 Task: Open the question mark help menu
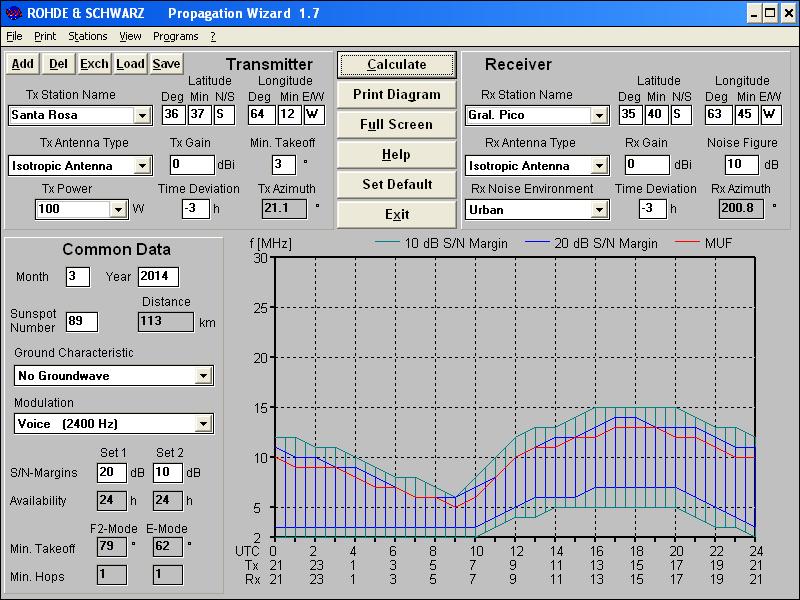[213, 36]
